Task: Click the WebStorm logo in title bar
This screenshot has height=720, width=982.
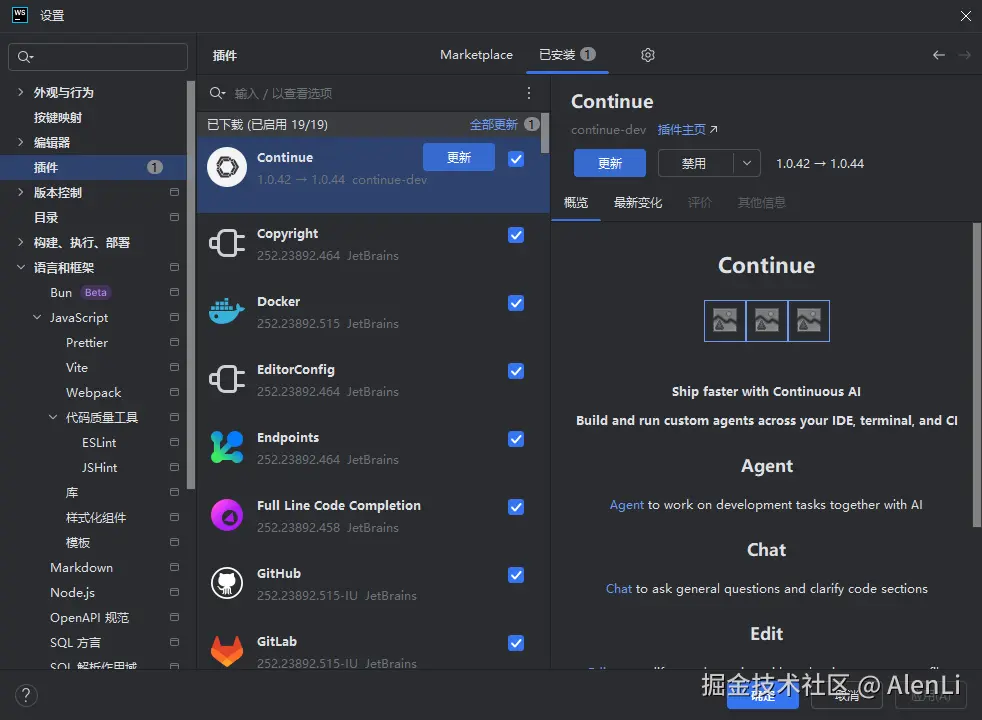Action: (20, 15)
